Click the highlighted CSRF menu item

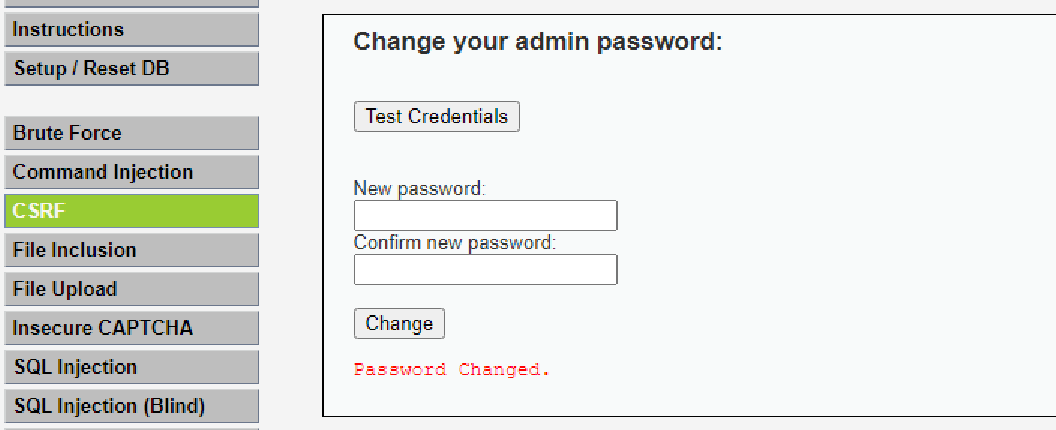(130, 211)
